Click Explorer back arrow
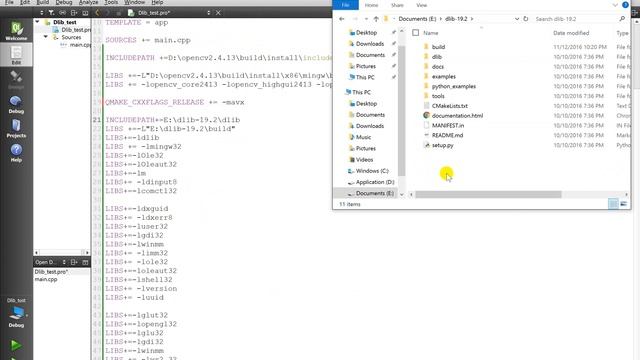 [x=342, y=19]
